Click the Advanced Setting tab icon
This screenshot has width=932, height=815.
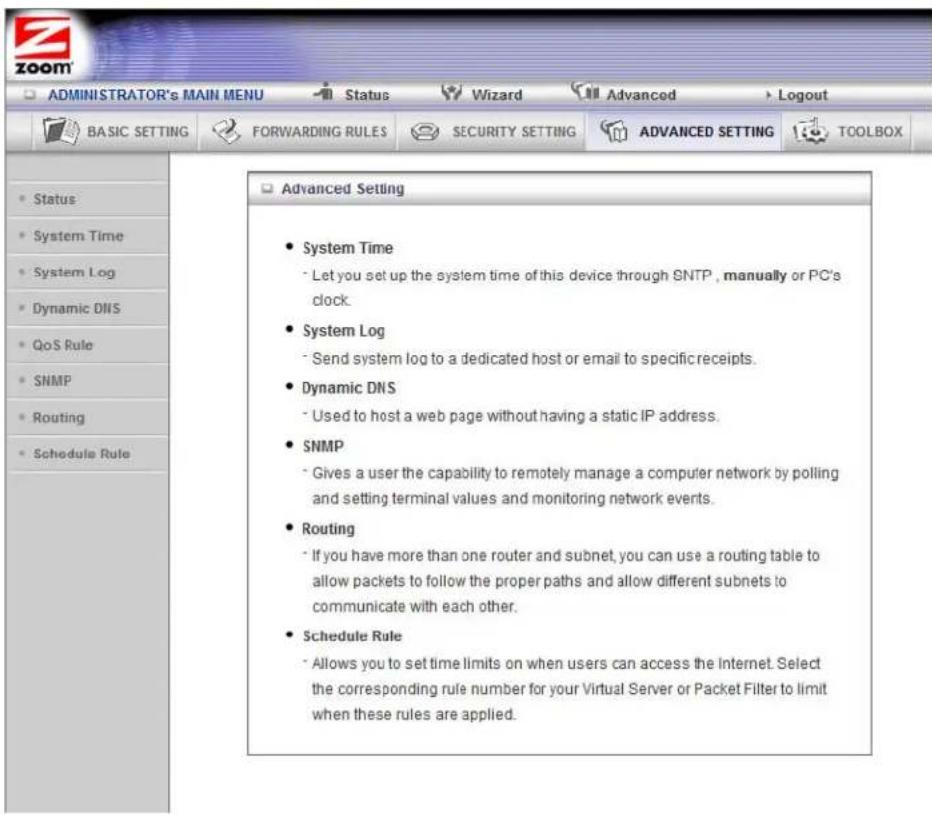(613, 131)
